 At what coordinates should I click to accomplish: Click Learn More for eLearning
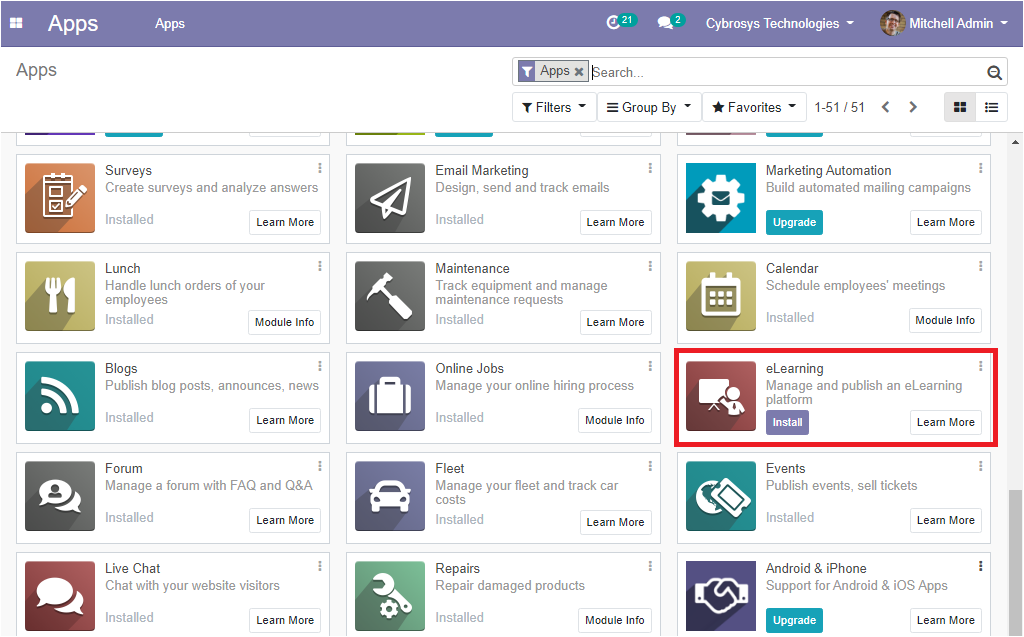click(945, 422)
